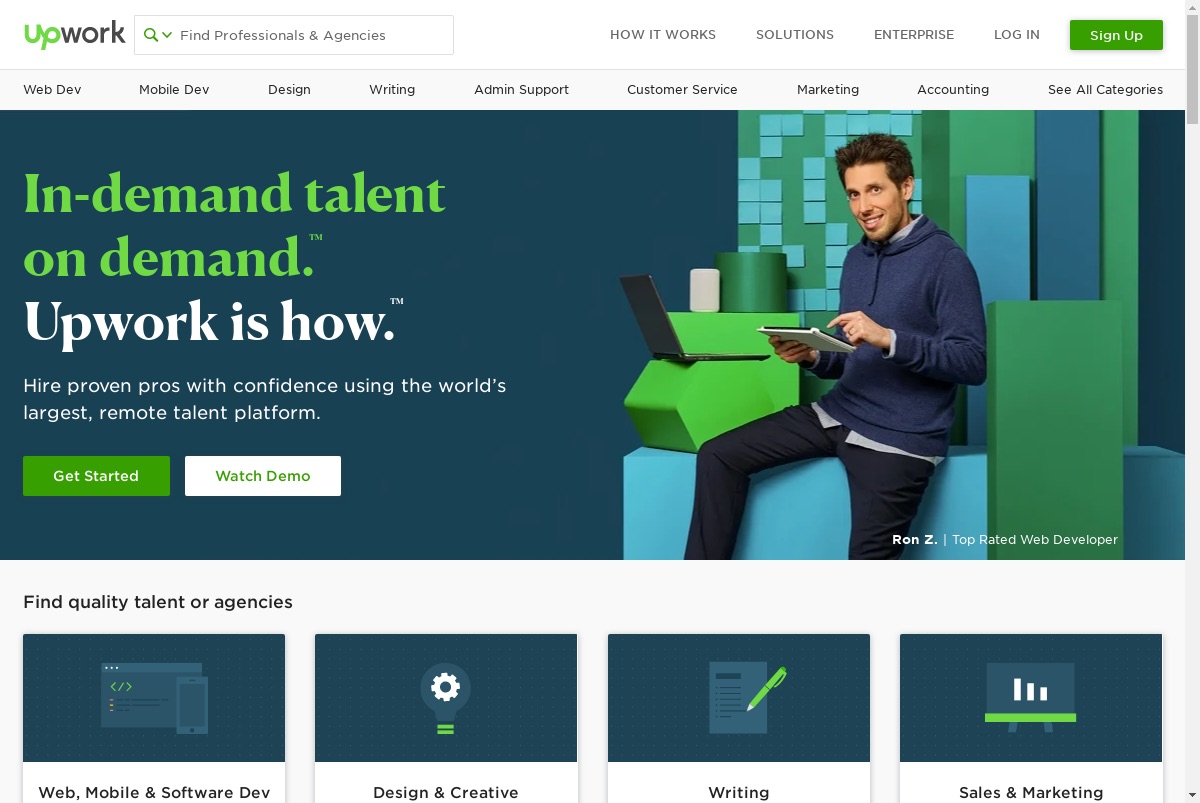Select the Admin Support category
The image size is (1200, 803).
click(521, 90)
